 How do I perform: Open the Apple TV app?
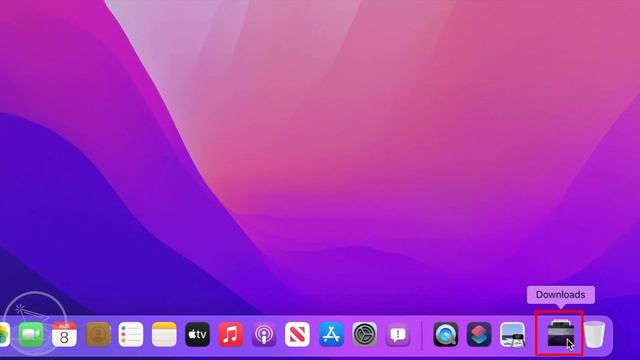198,334
